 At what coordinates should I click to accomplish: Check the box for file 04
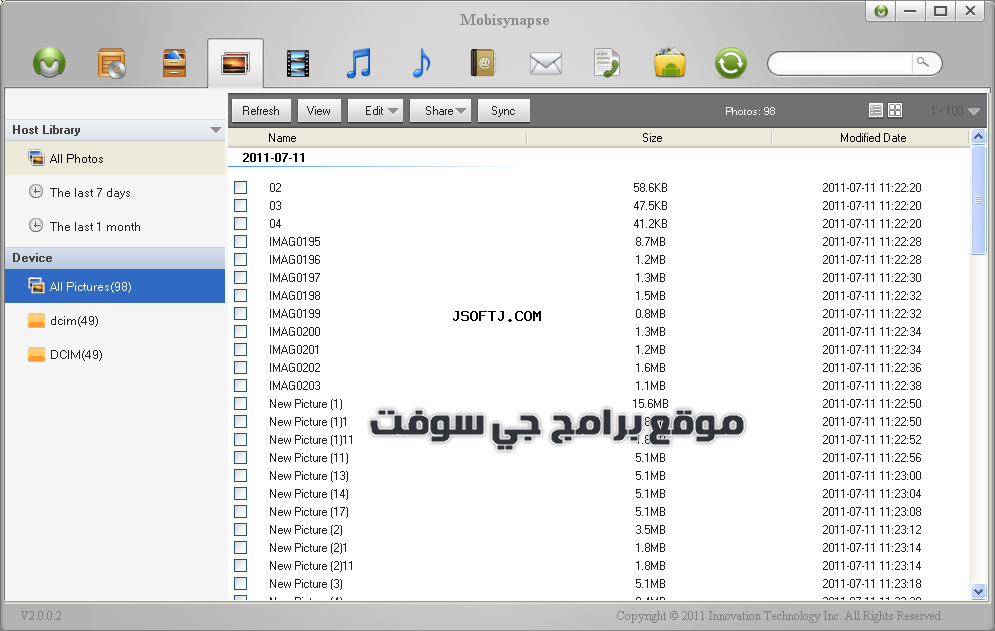(x=241, y=223)
